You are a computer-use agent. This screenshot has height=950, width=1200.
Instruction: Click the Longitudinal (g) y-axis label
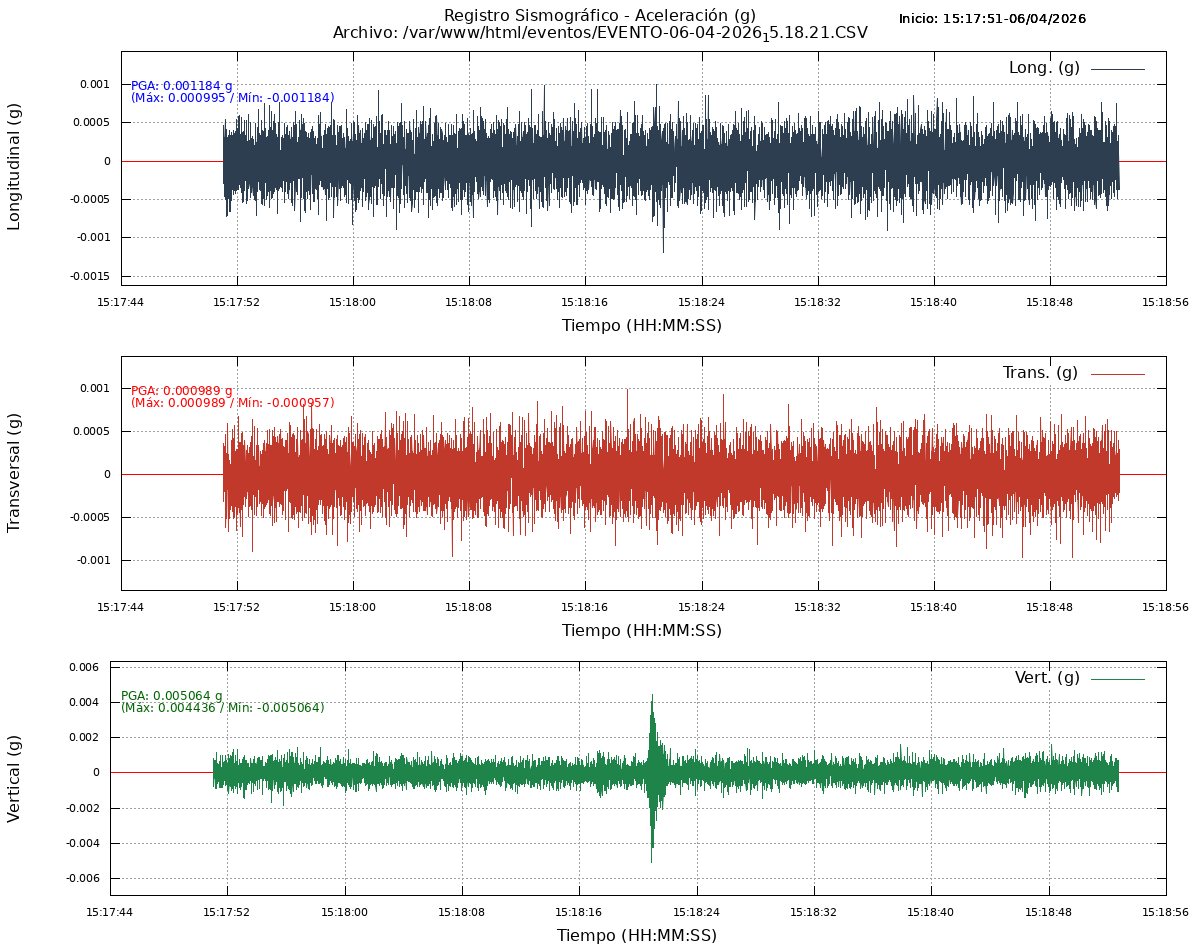[14, 167]
